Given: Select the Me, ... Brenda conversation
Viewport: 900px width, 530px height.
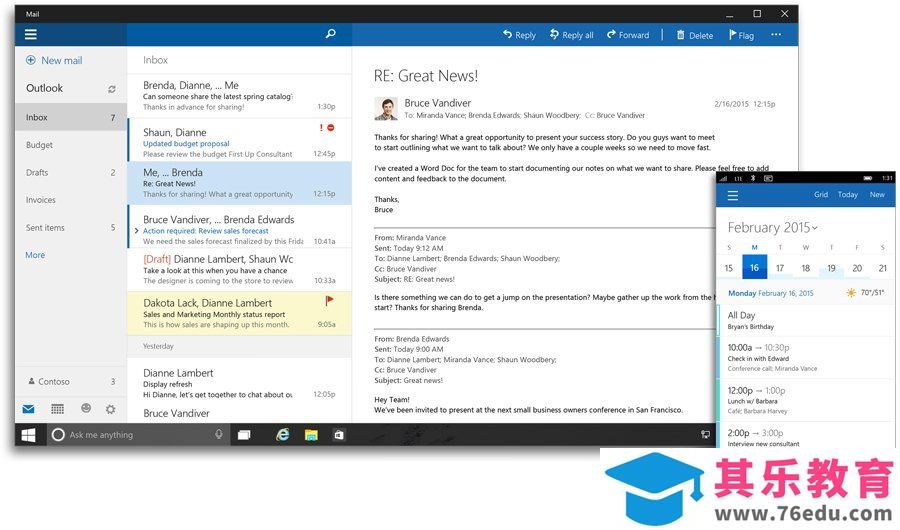Looking at the screenshot, I should [239, 183].
